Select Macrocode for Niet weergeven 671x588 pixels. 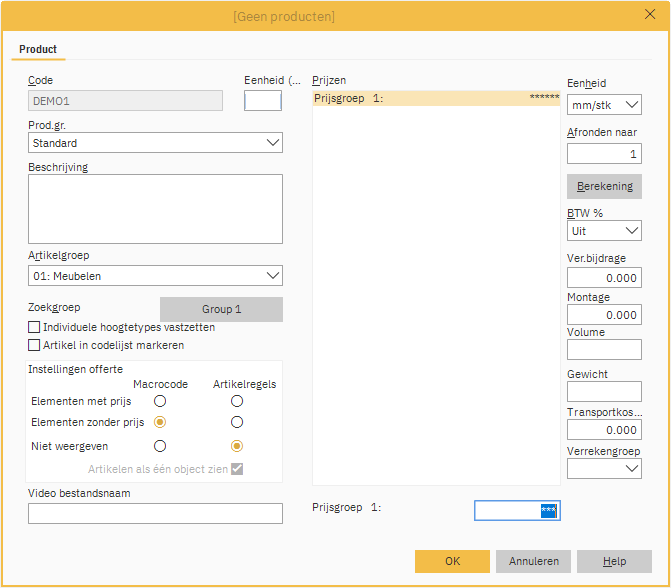pyautogui.click(x=160, y=446)
